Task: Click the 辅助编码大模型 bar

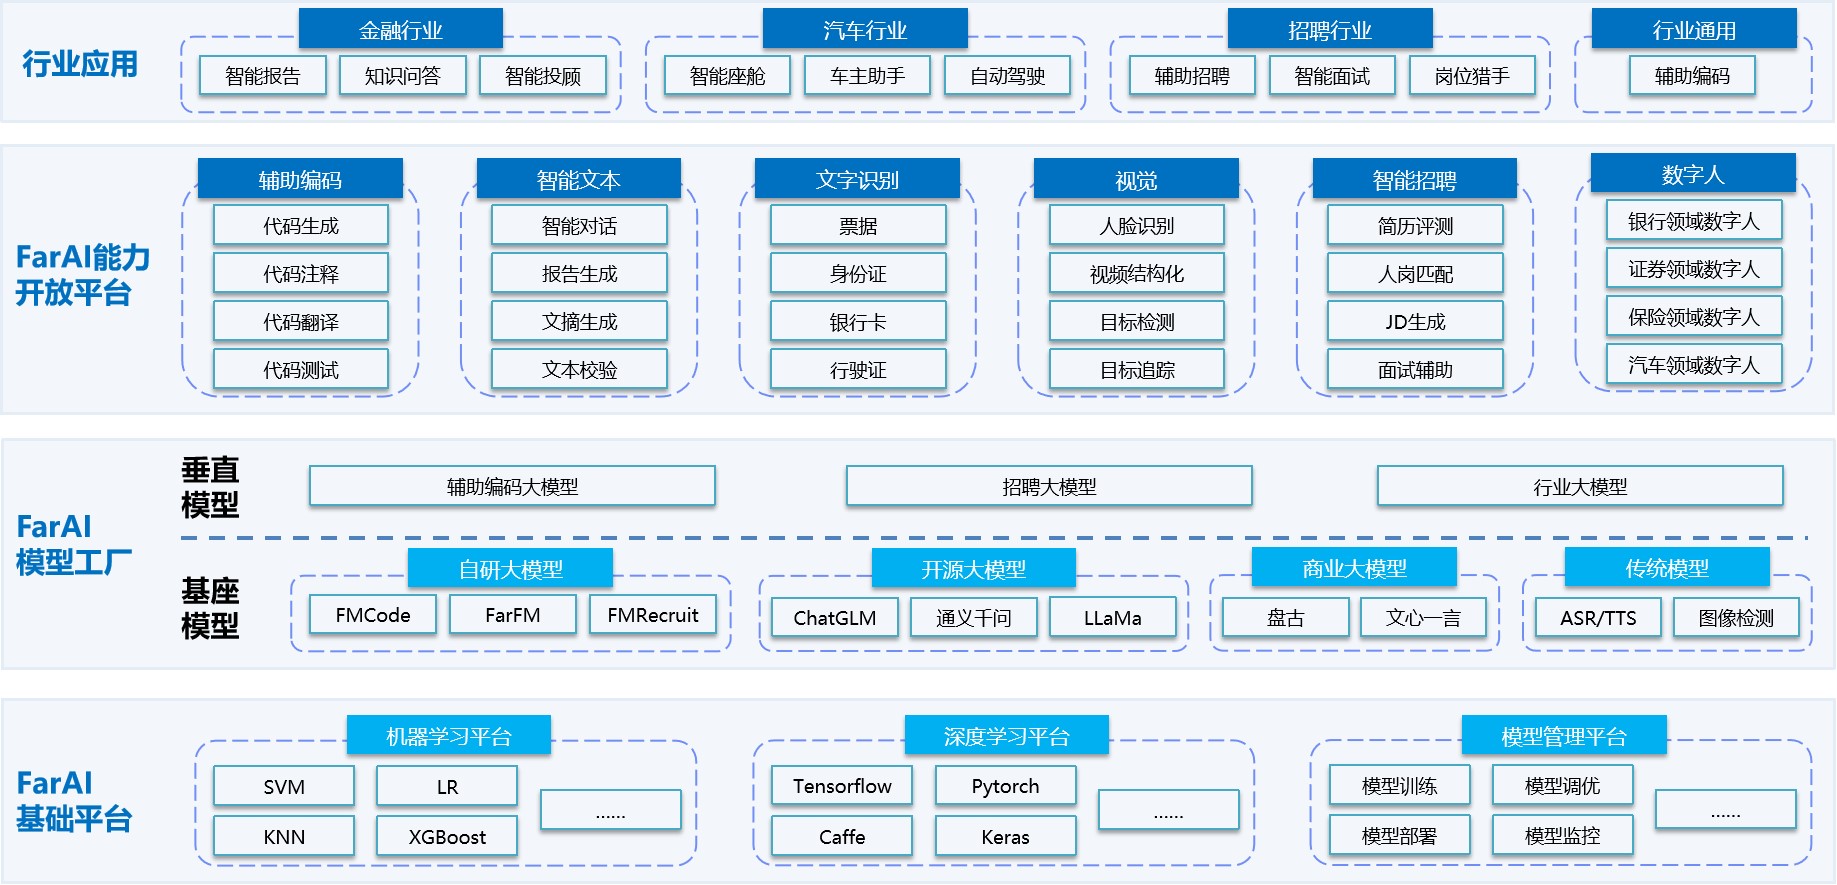Action: 512,487
